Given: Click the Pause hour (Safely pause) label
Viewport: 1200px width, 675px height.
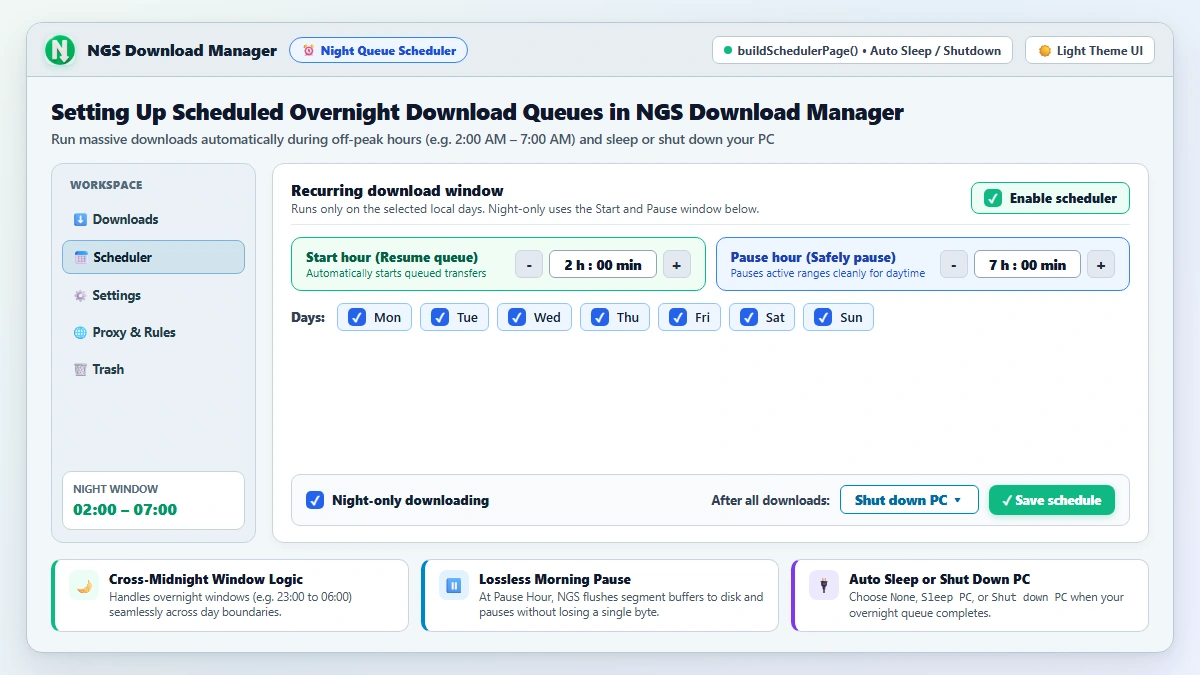Looking at the screenshot, I should coord(813,257).
